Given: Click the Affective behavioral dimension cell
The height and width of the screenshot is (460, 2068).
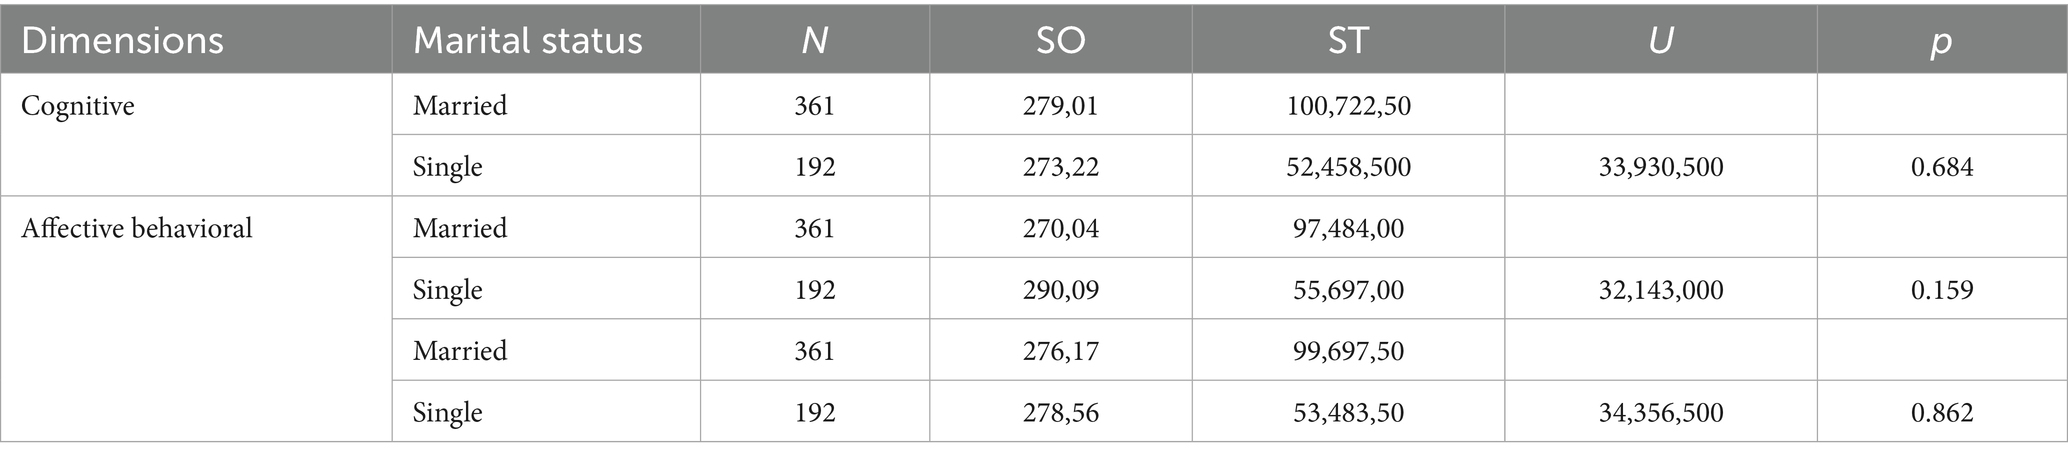Looking at the screenshot, I should [137, 229].
